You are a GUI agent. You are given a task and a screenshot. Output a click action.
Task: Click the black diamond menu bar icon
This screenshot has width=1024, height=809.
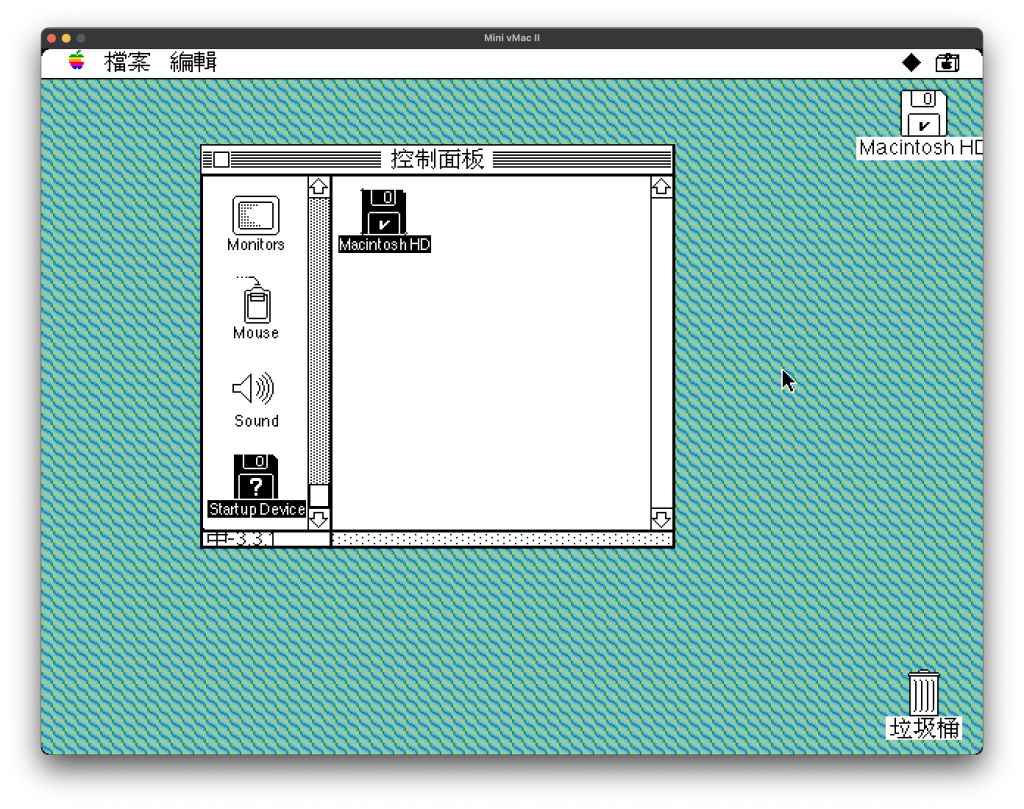(911, 62)
